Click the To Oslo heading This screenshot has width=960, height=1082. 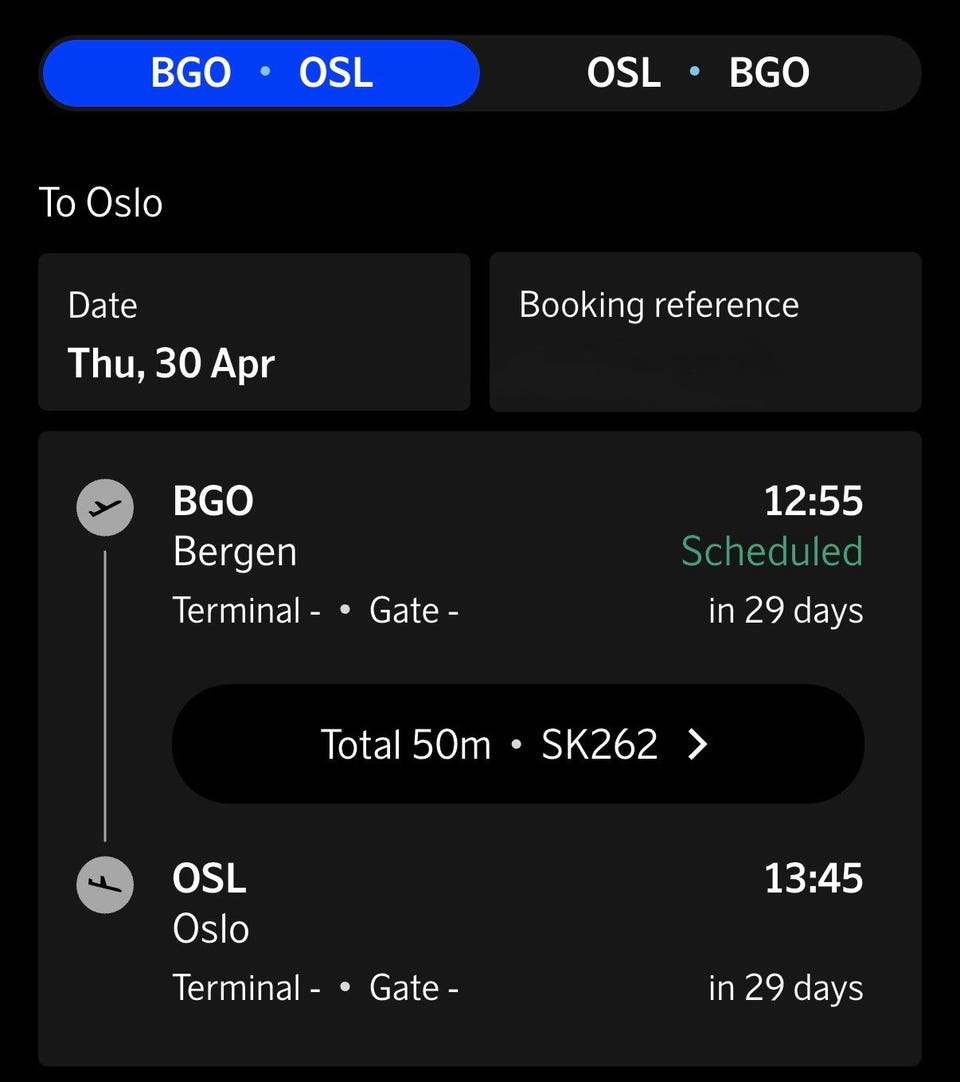(x=101, y=203)
